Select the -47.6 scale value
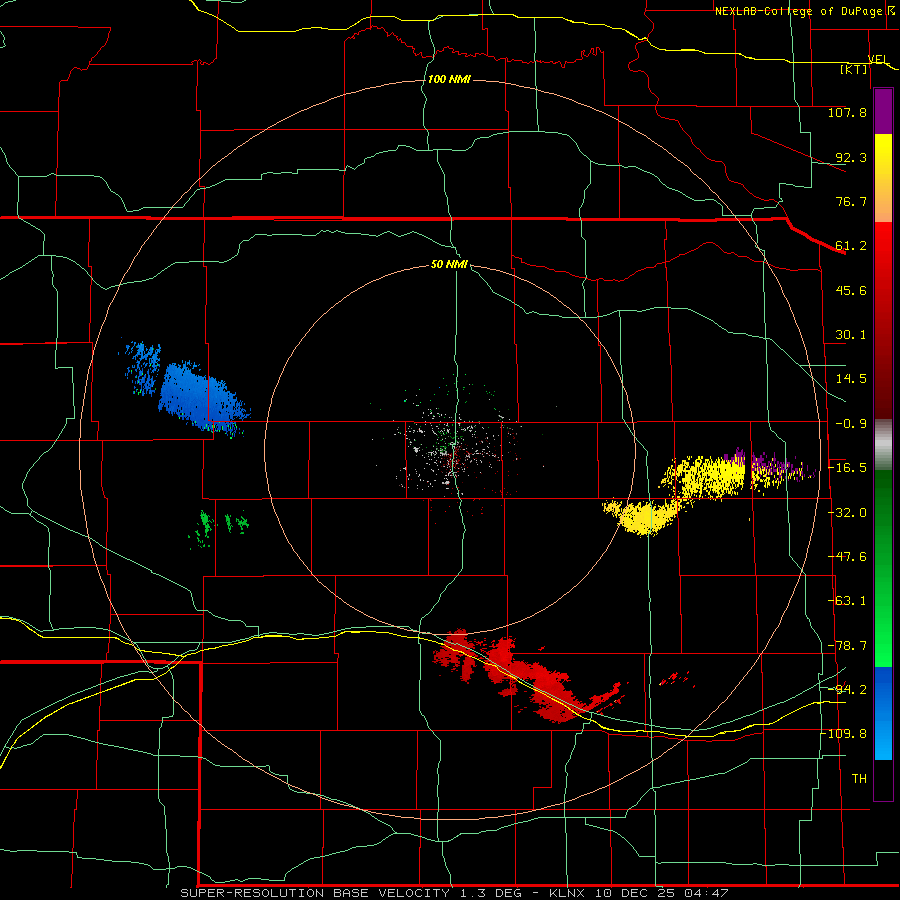Viewport: 900px width, 900px height. 847,557
